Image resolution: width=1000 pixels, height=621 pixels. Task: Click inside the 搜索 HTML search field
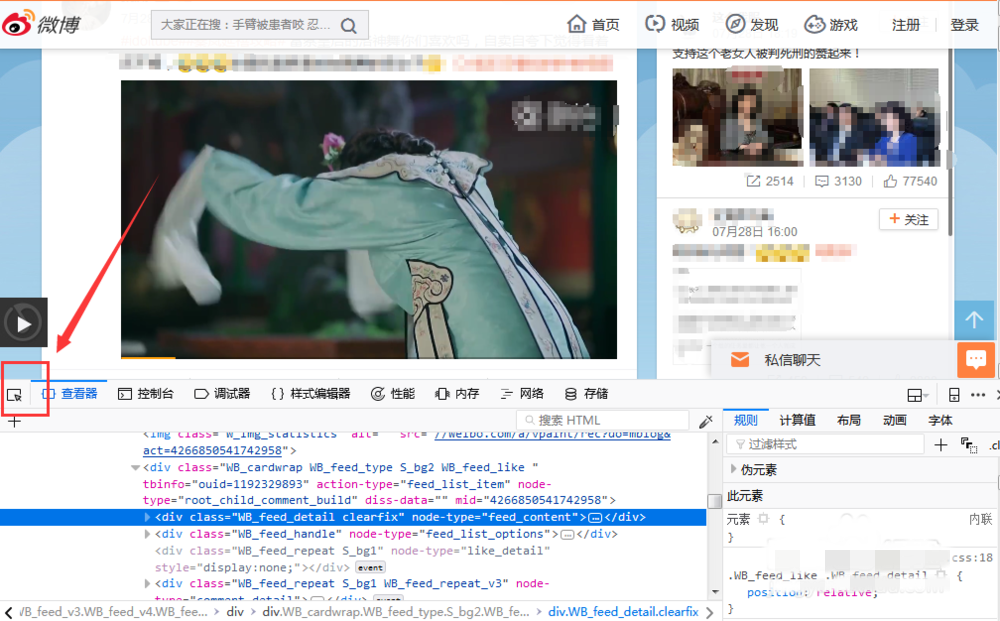tap(600, 419)
